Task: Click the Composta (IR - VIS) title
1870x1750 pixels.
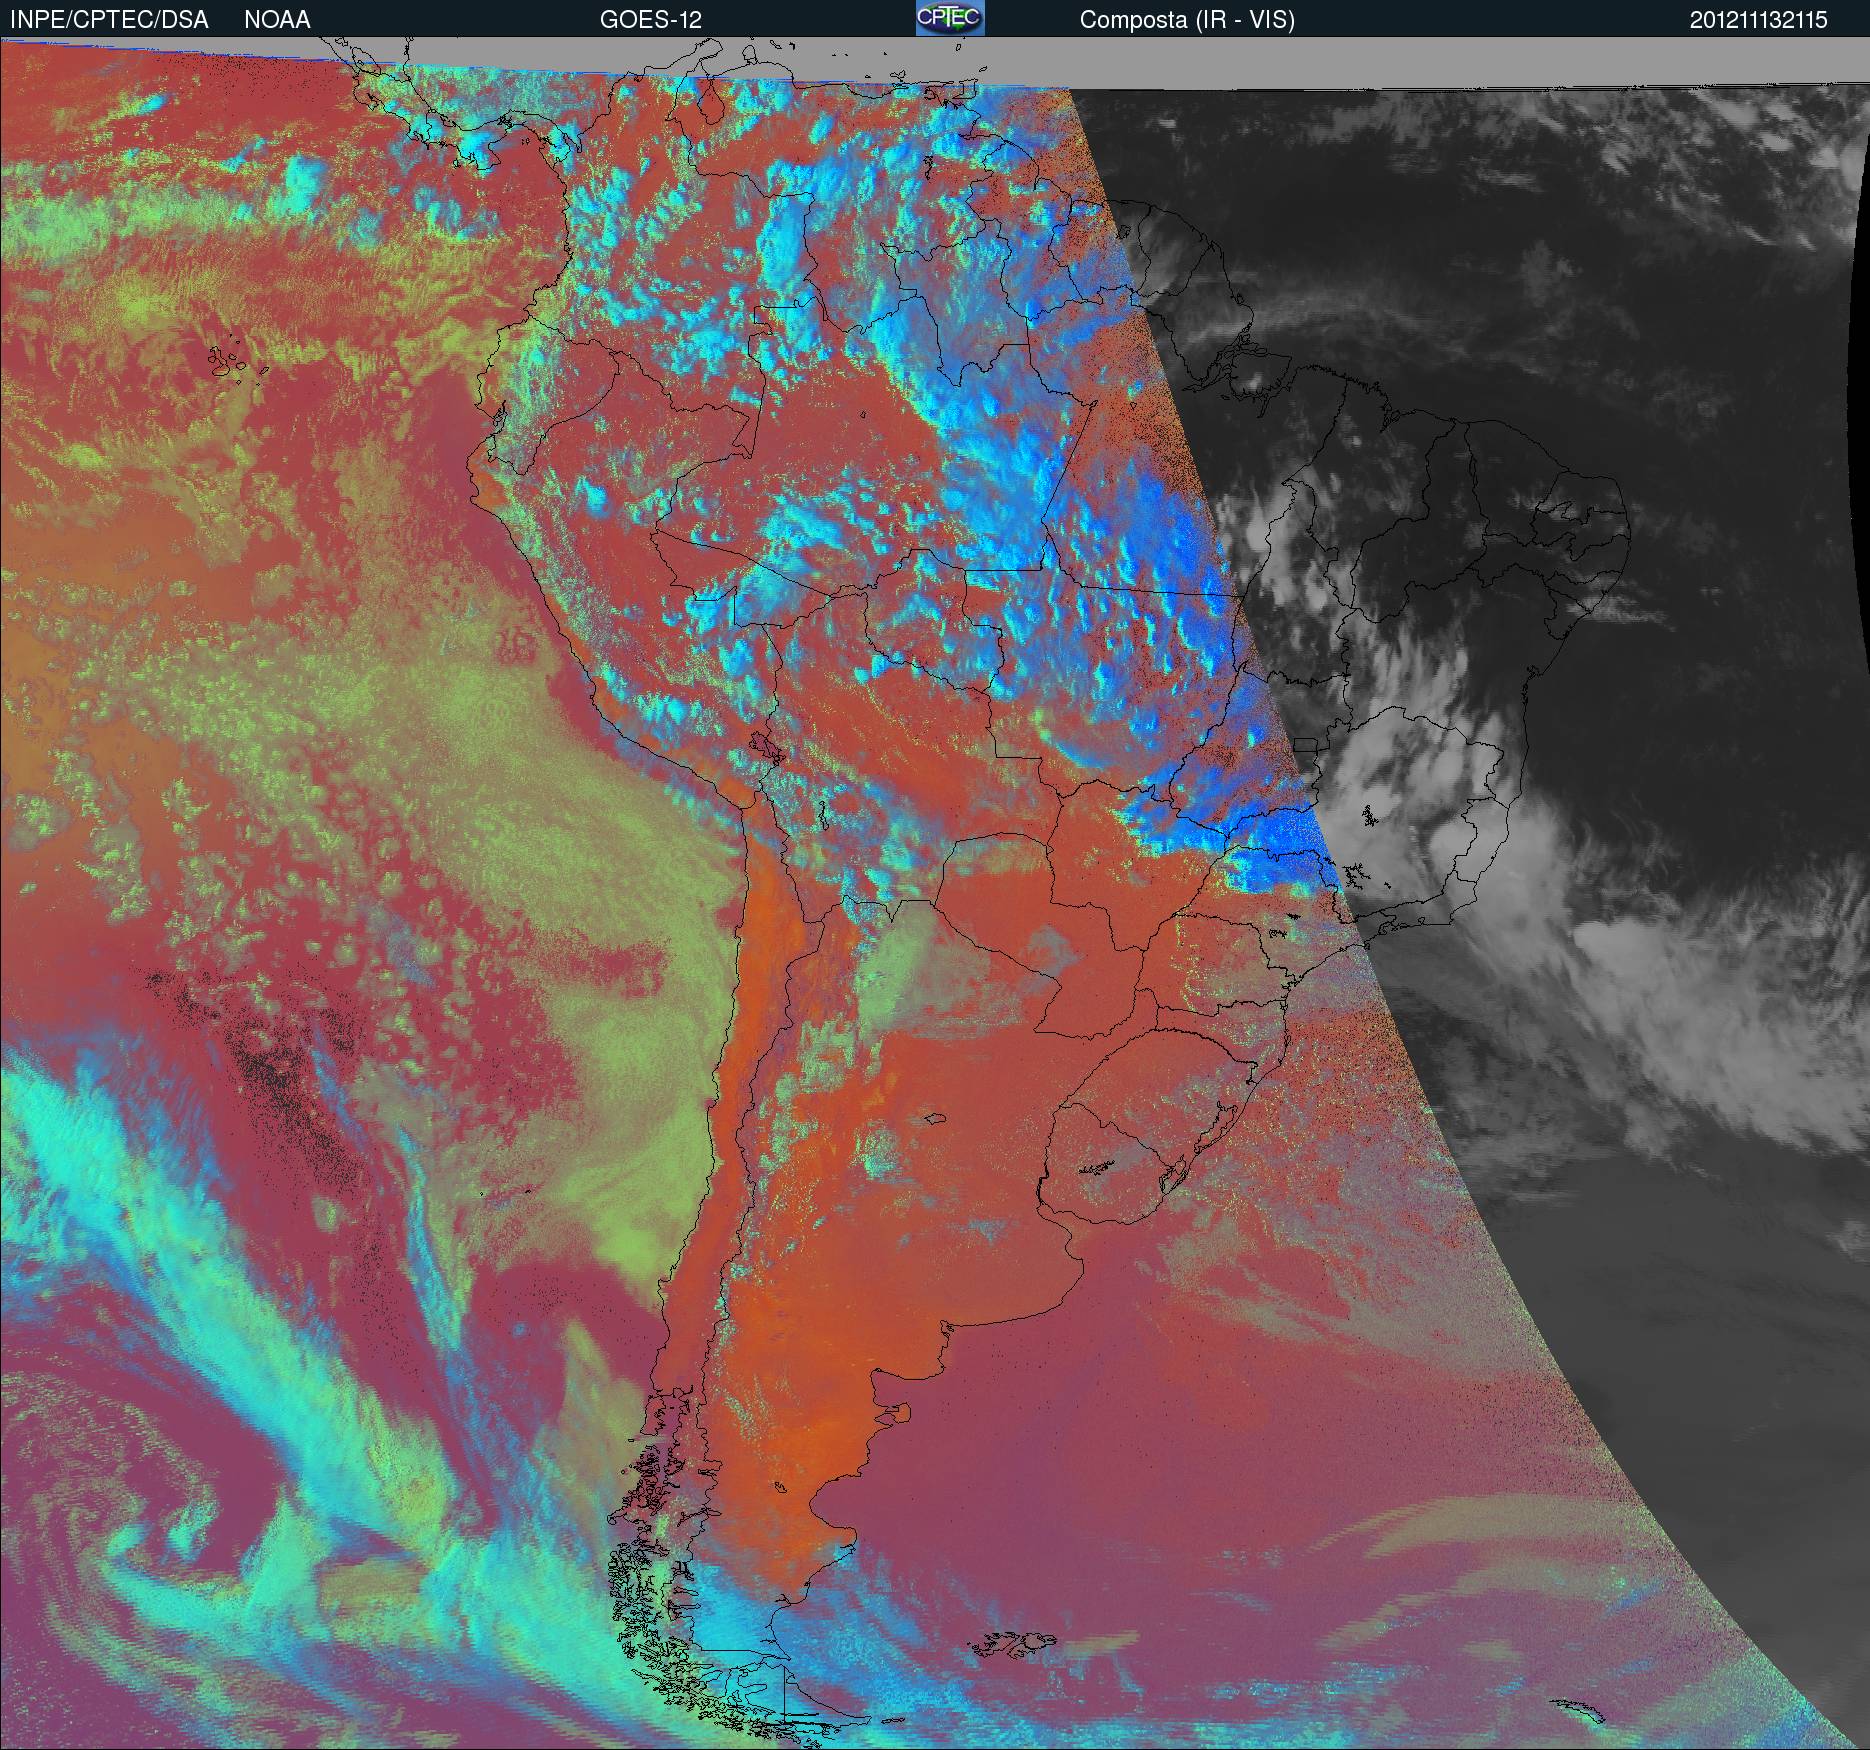Action: pyautogui.click(x=1187, y=20)
